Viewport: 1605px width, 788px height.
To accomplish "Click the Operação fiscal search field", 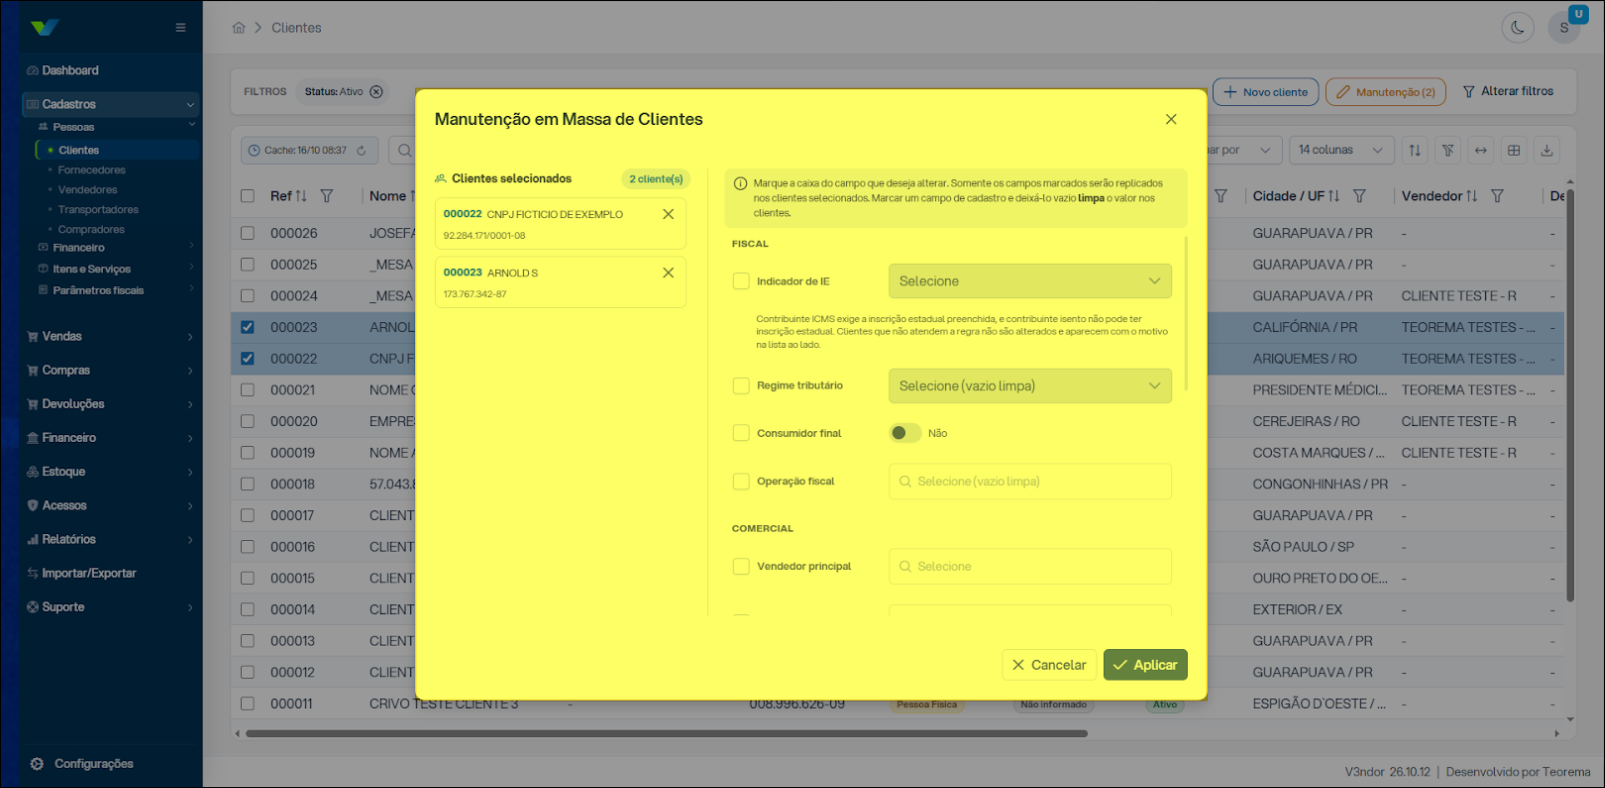I will click(1030, 481).
